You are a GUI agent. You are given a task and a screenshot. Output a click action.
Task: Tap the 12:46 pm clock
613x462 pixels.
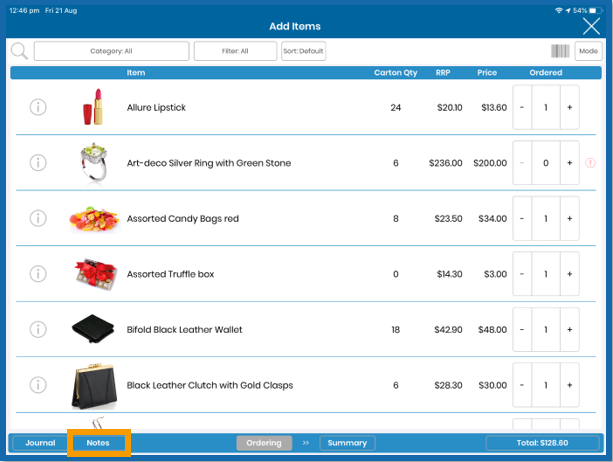[24, 11]
